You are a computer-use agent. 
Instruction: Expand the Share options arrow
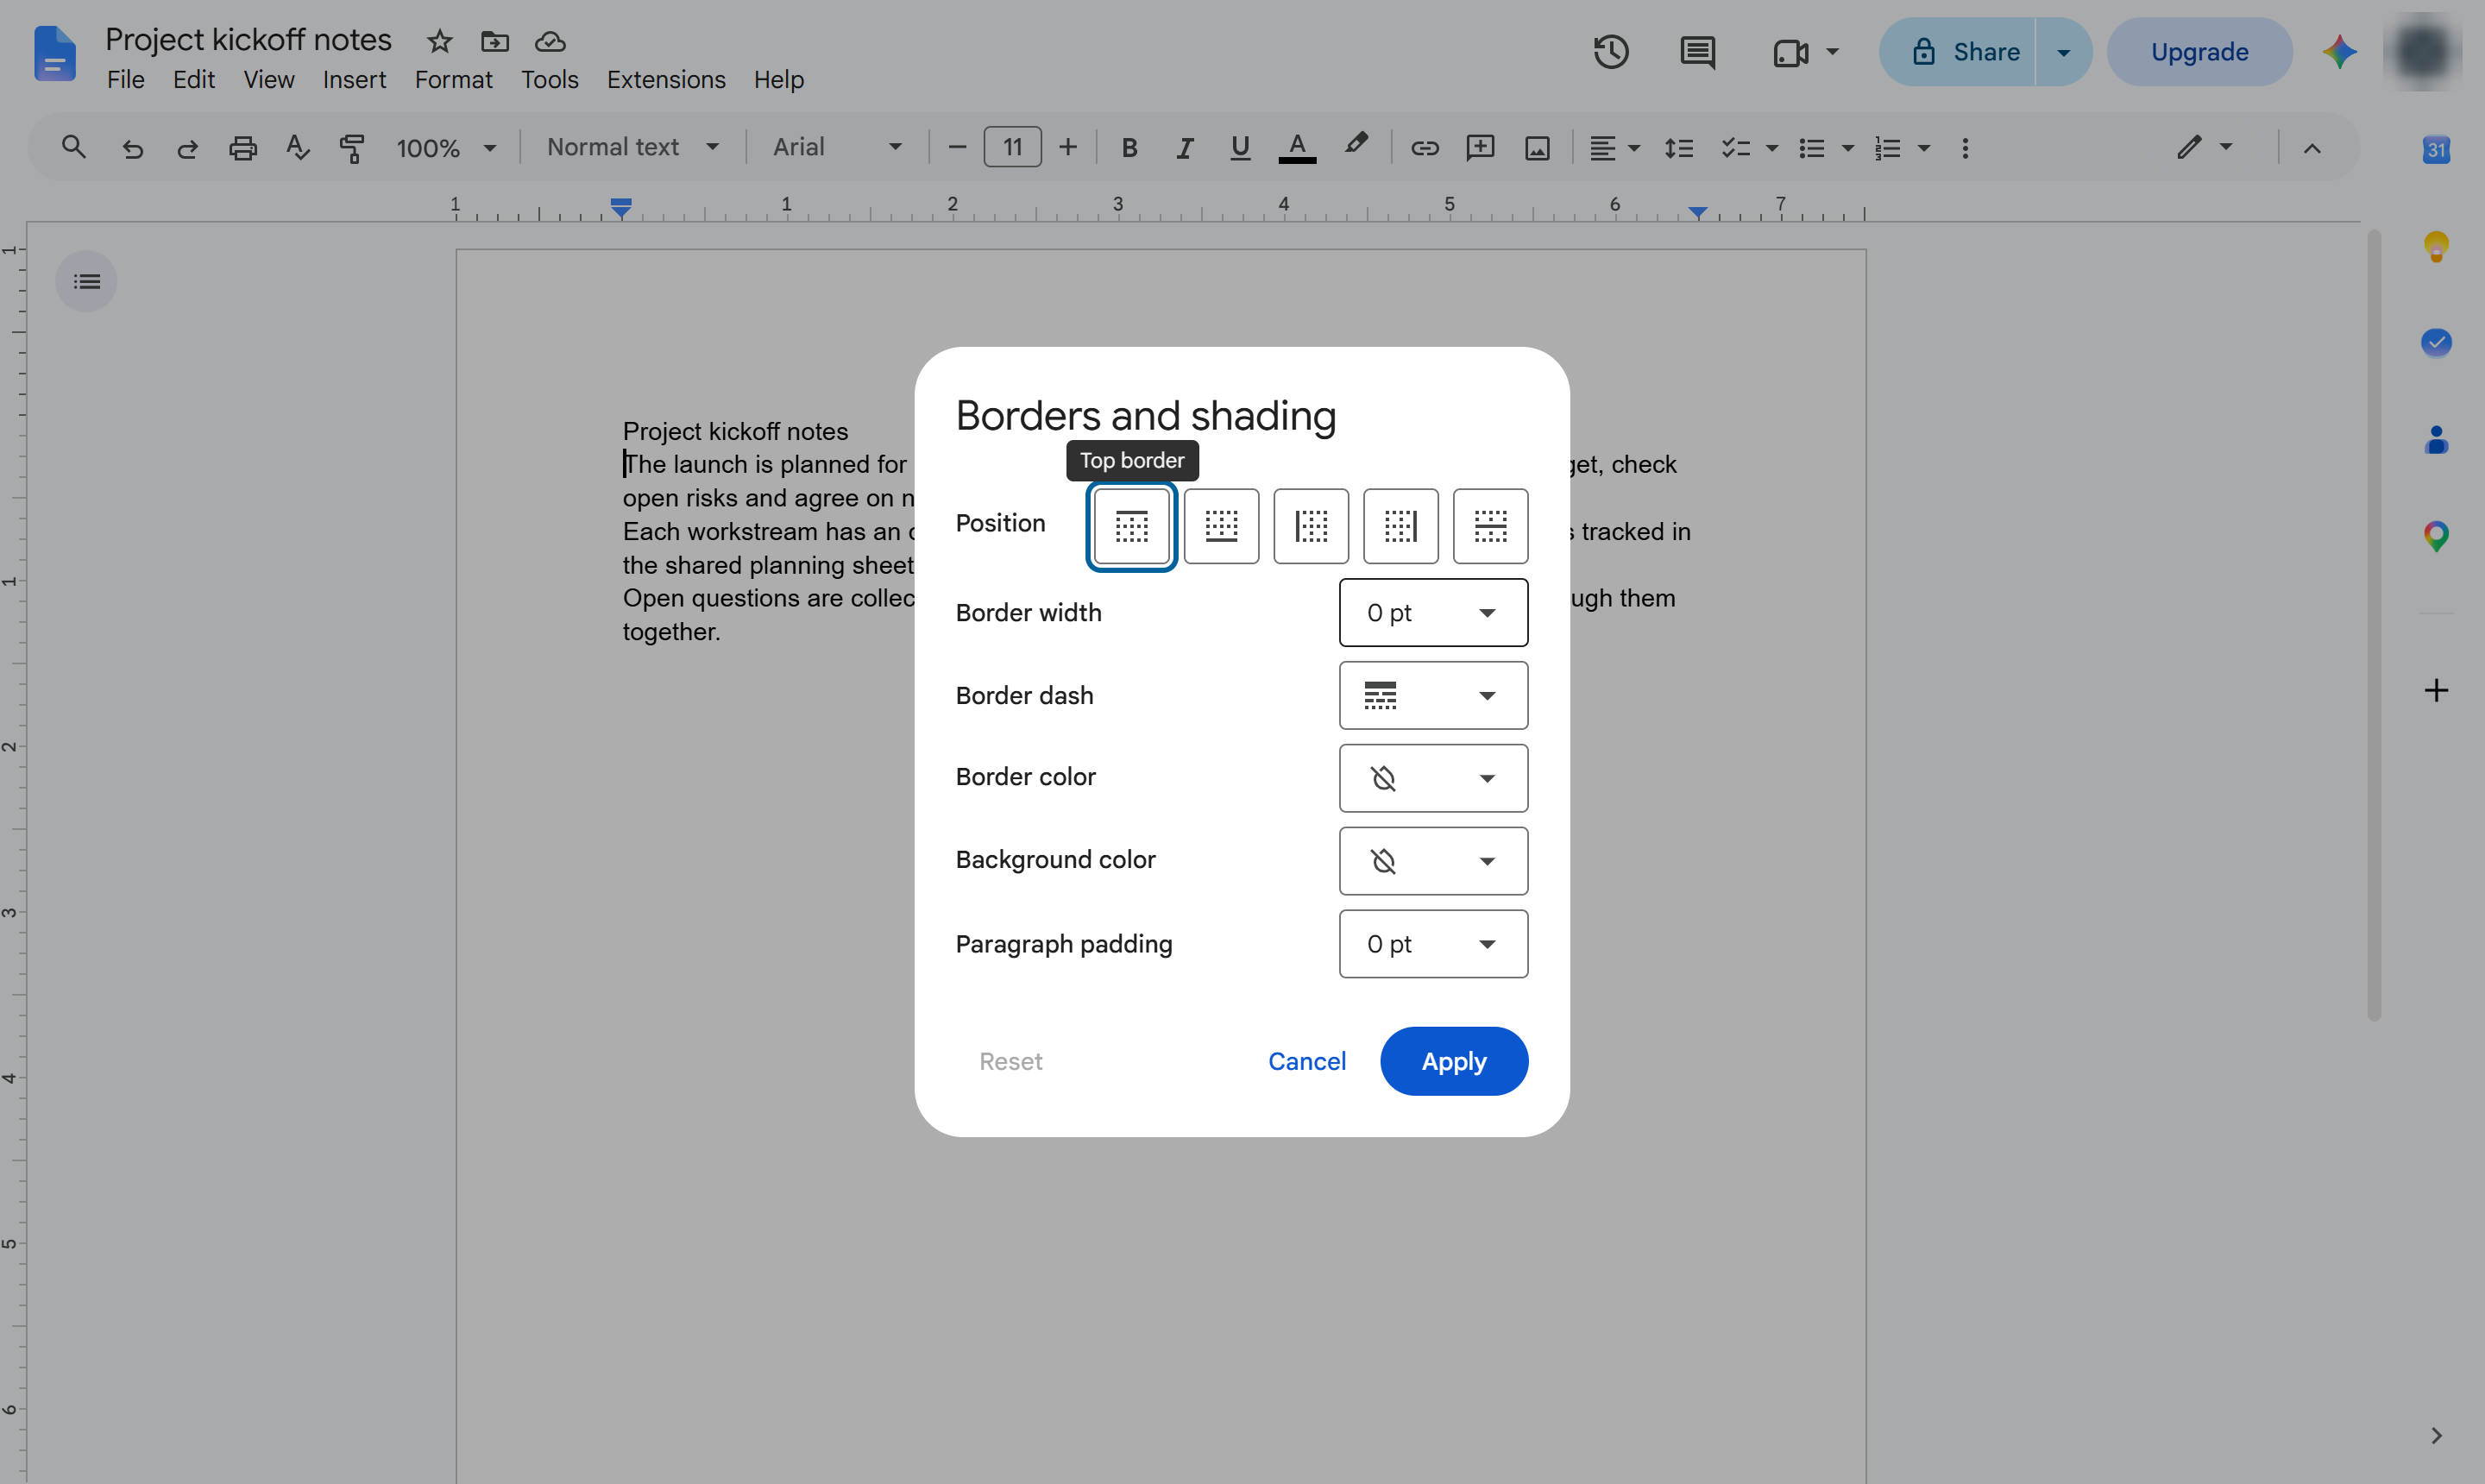(2063, 52)
